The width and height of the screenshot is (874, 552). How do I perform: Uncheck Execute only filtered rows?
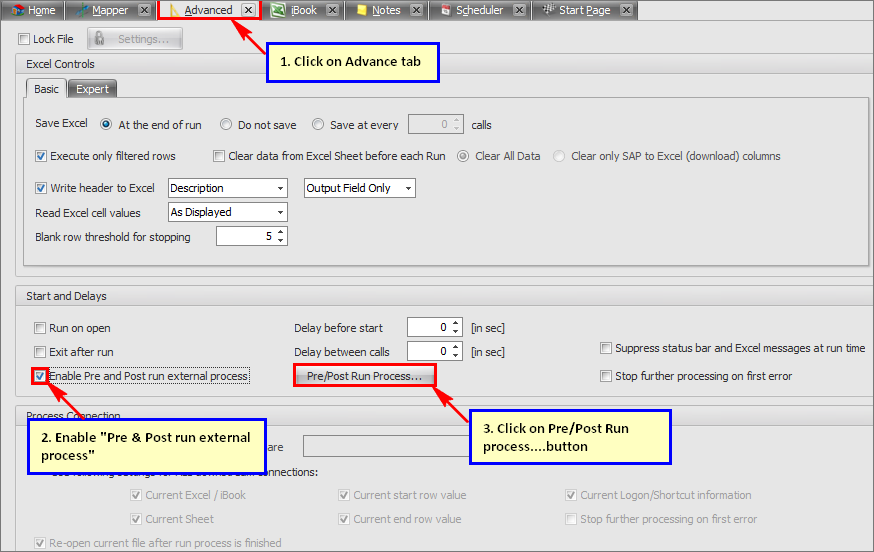(x=41, y=156)
